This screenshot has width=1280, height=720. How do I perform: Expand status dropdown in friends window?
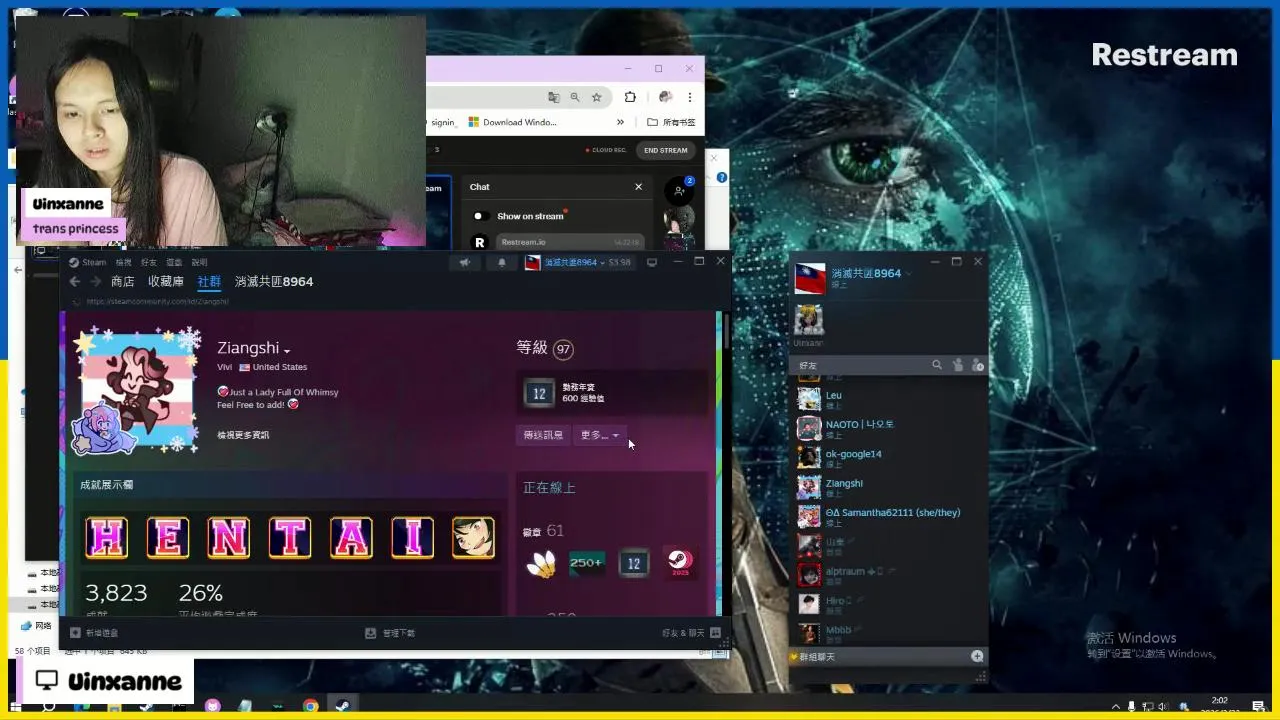click(908, 274)
